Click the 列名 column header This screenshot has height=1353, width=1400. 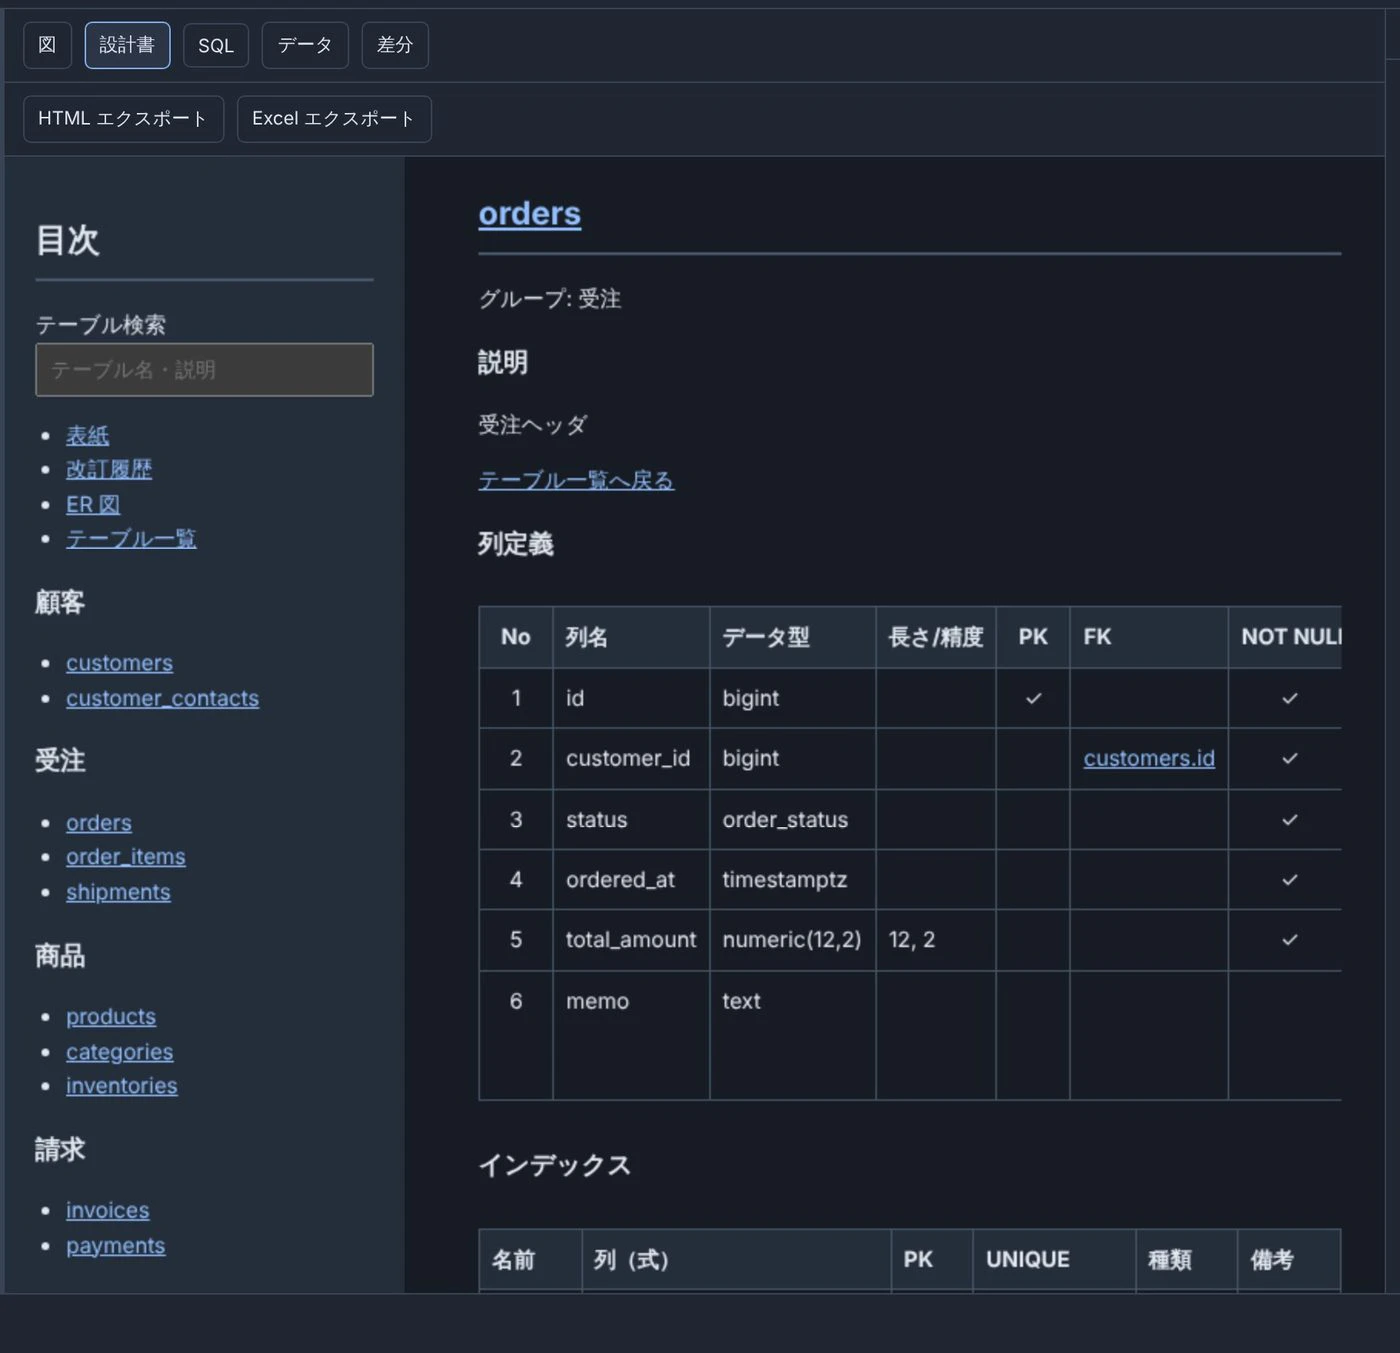(631, 638)
